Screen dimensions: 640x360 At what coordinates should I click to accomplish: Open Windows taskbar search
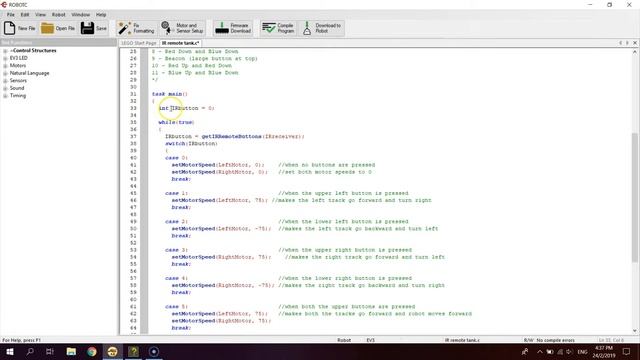click(30, 351)
